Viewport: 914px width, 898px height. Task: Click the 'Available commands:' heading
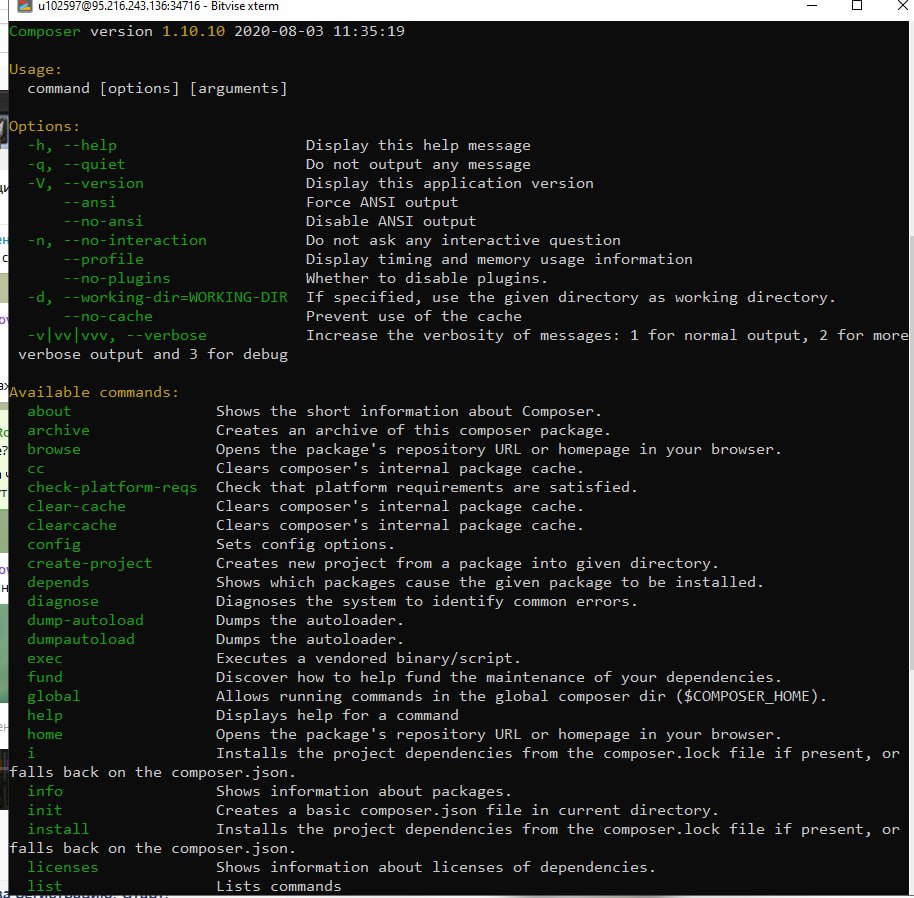tap(94, 393)
